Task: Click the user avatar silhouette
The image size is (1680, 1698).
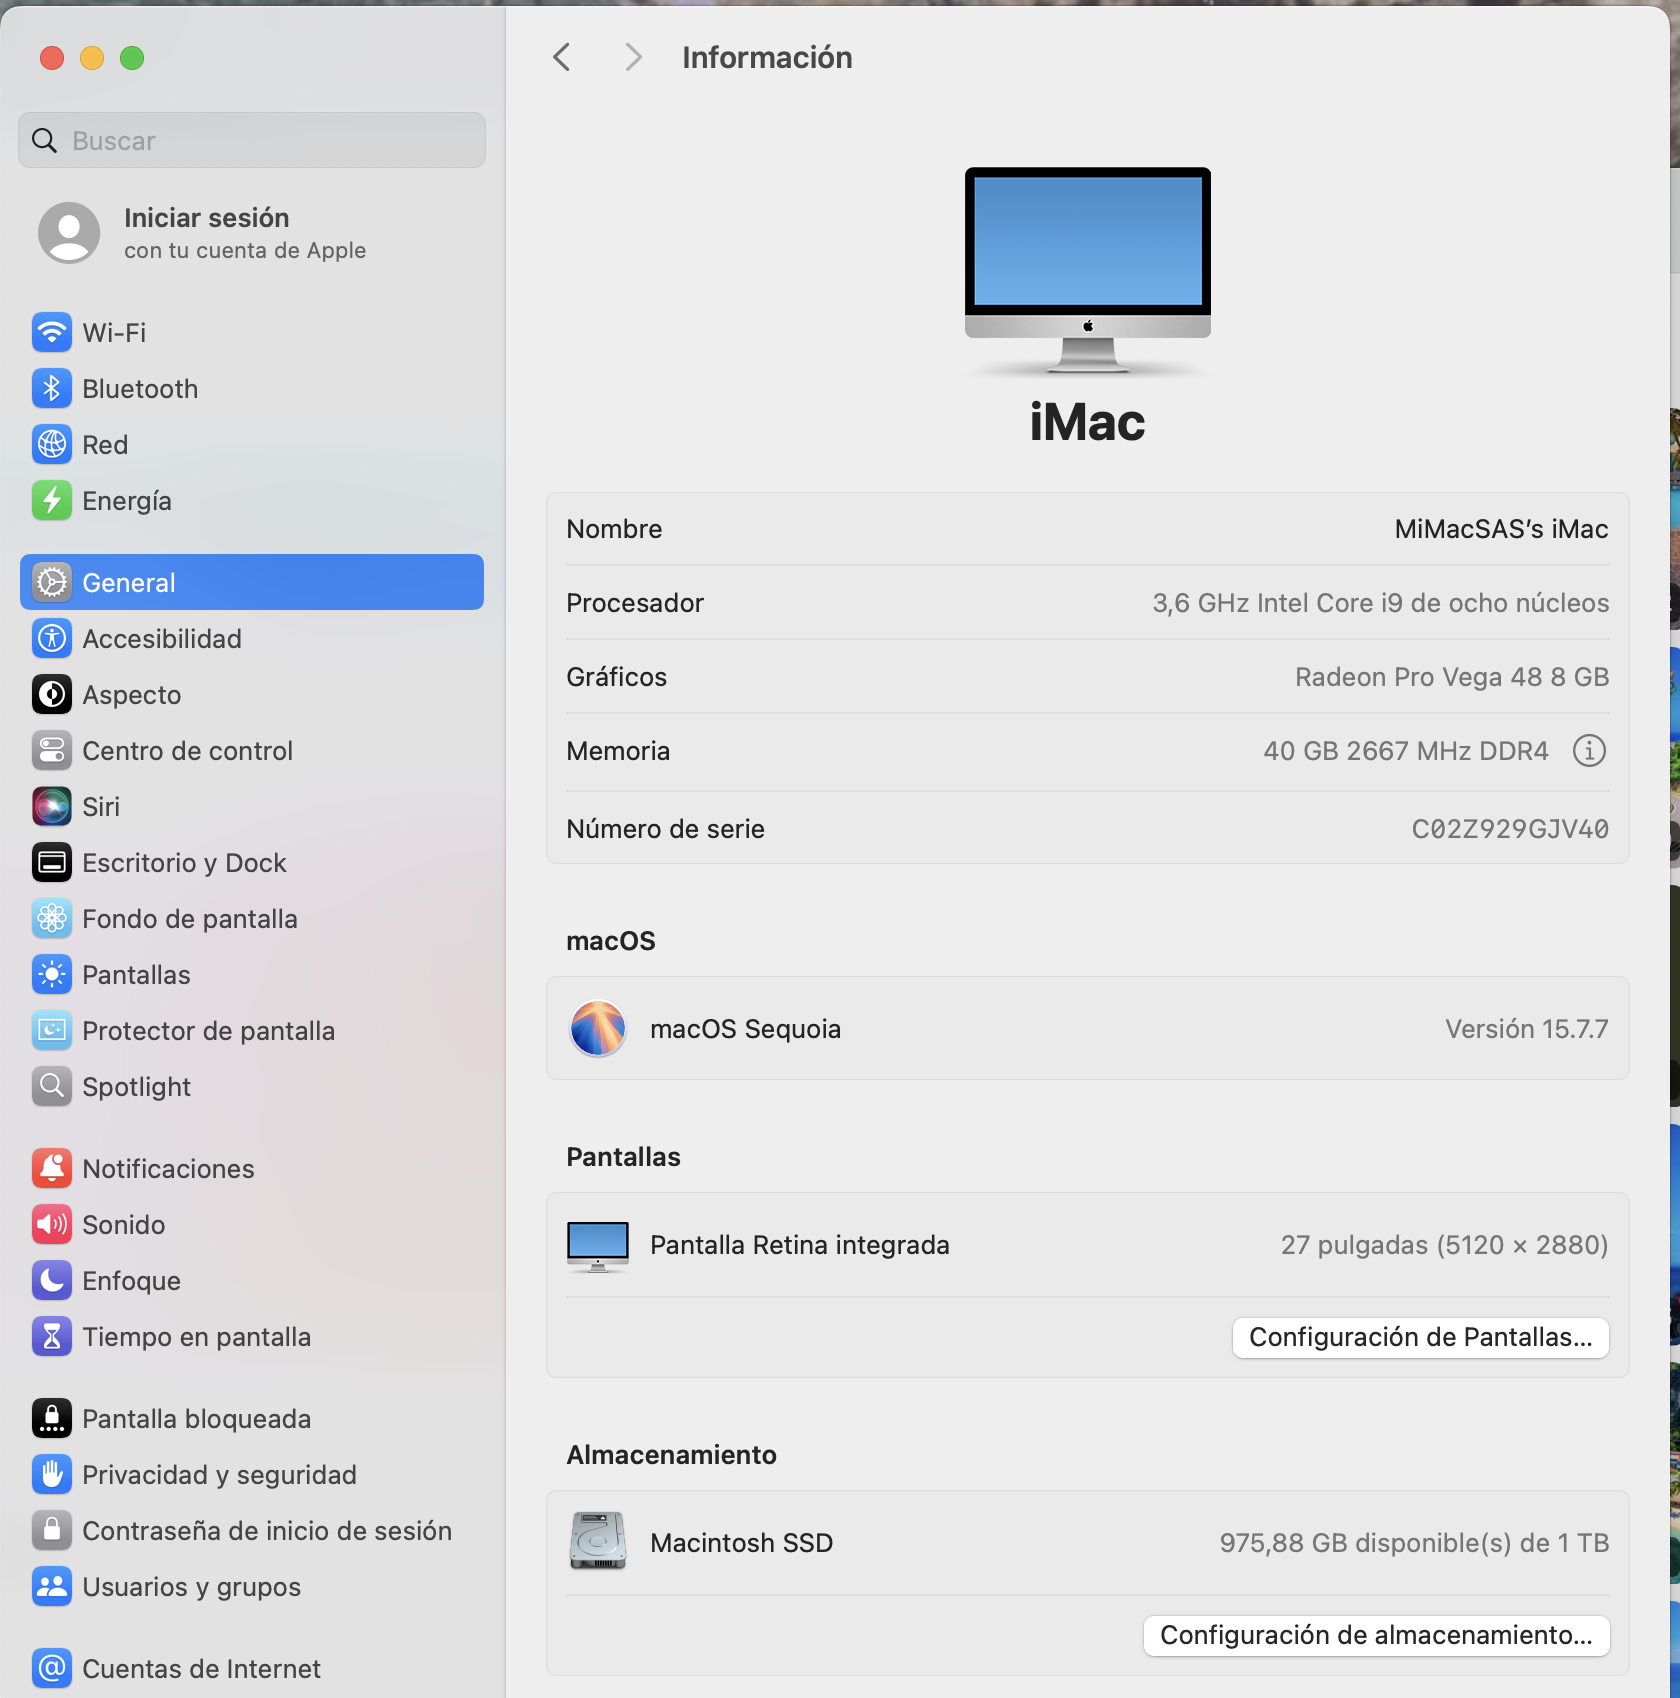Action: (69, 233)
